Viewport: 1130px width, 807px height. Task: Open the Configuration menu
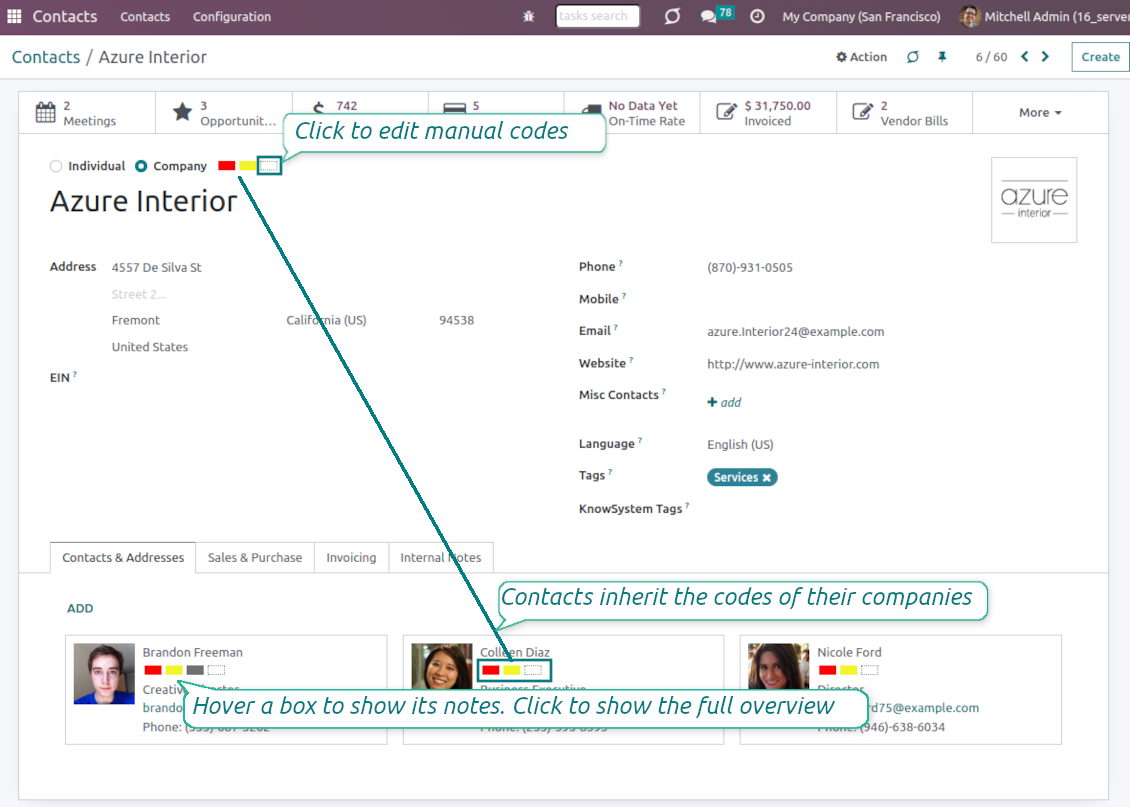click(x=232, y=17)
